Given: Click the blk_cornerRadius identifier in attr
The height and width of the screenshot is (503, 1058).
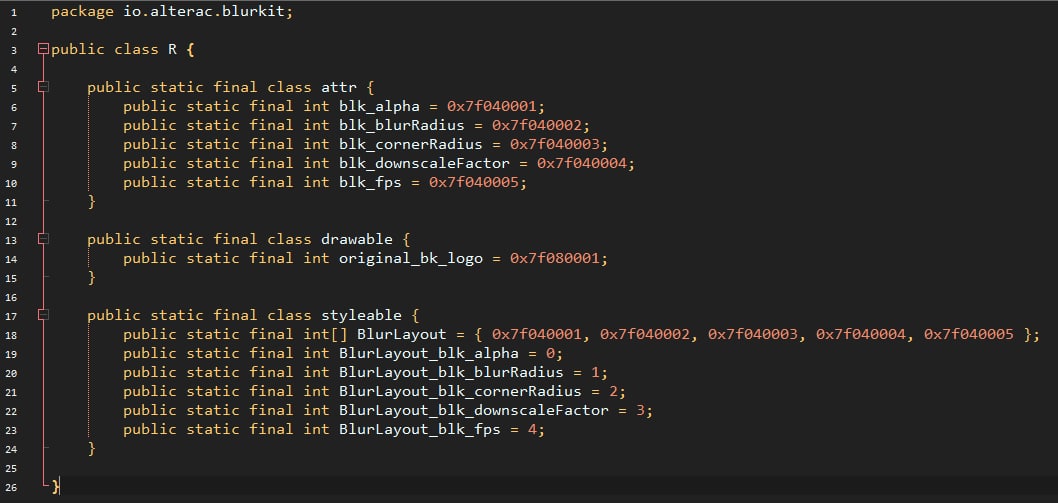Looking at the screenshot, I should point(411,144).
